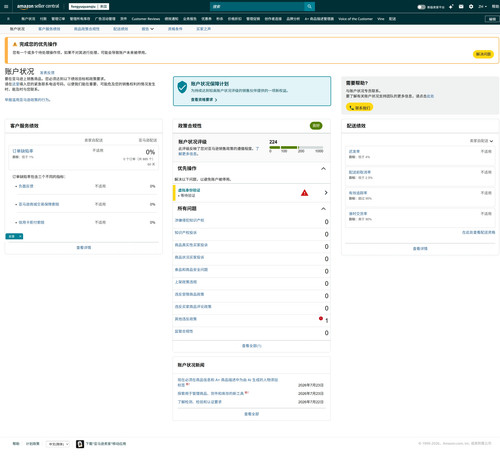Click the score value 224

click(x=273, y=142)
